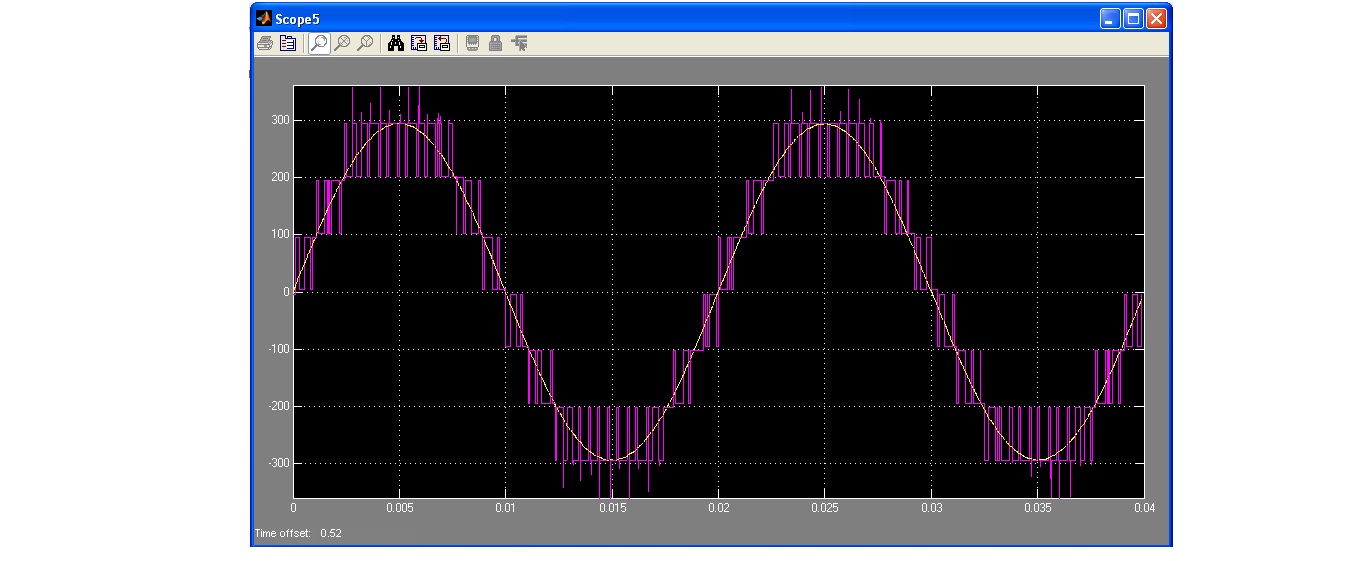Click Restore saved axes settings icon
This screenshot has width=1360, height=561.
pyautogui.click(x=442, y=43)
